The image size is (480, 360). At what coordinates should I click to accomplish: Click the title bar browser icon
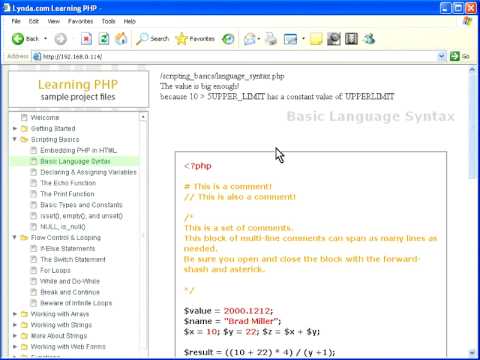(x=6, y=8)
